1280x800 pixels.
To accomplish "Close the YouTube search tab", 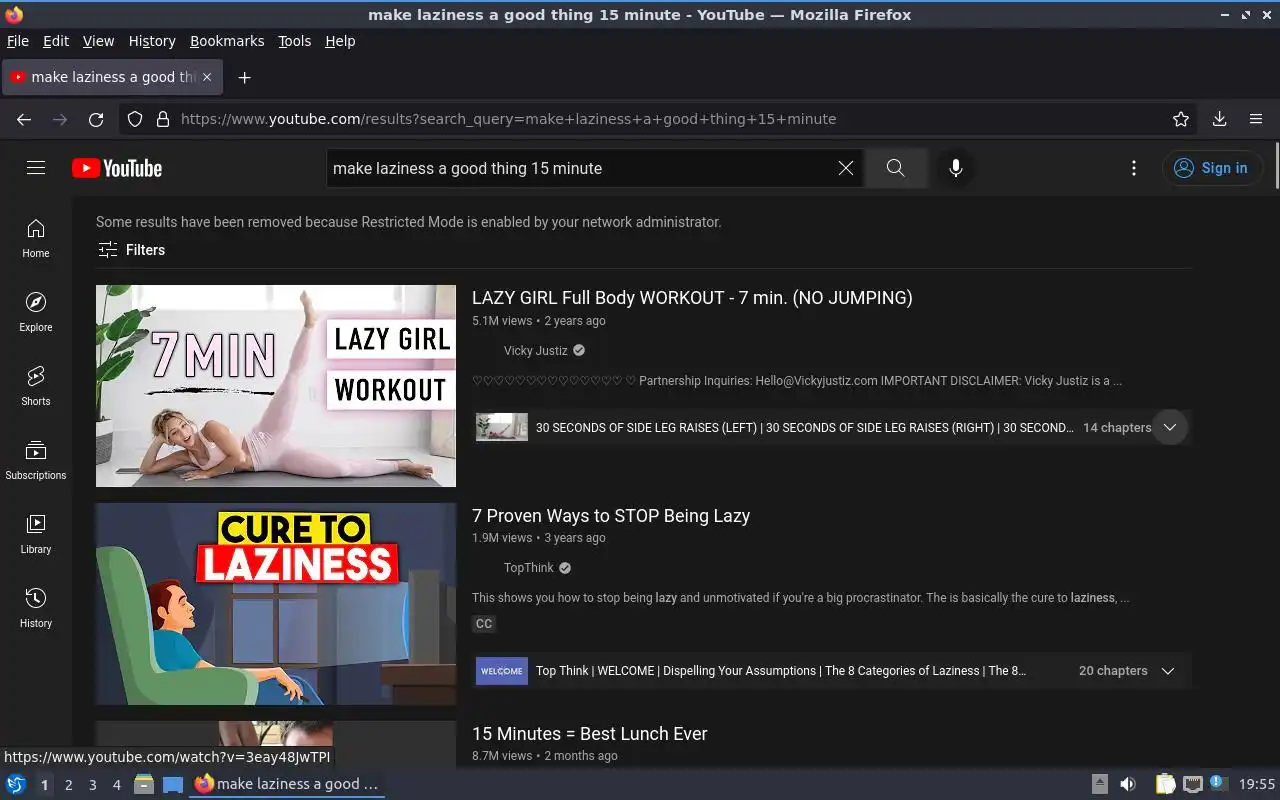I will (207, 77).
